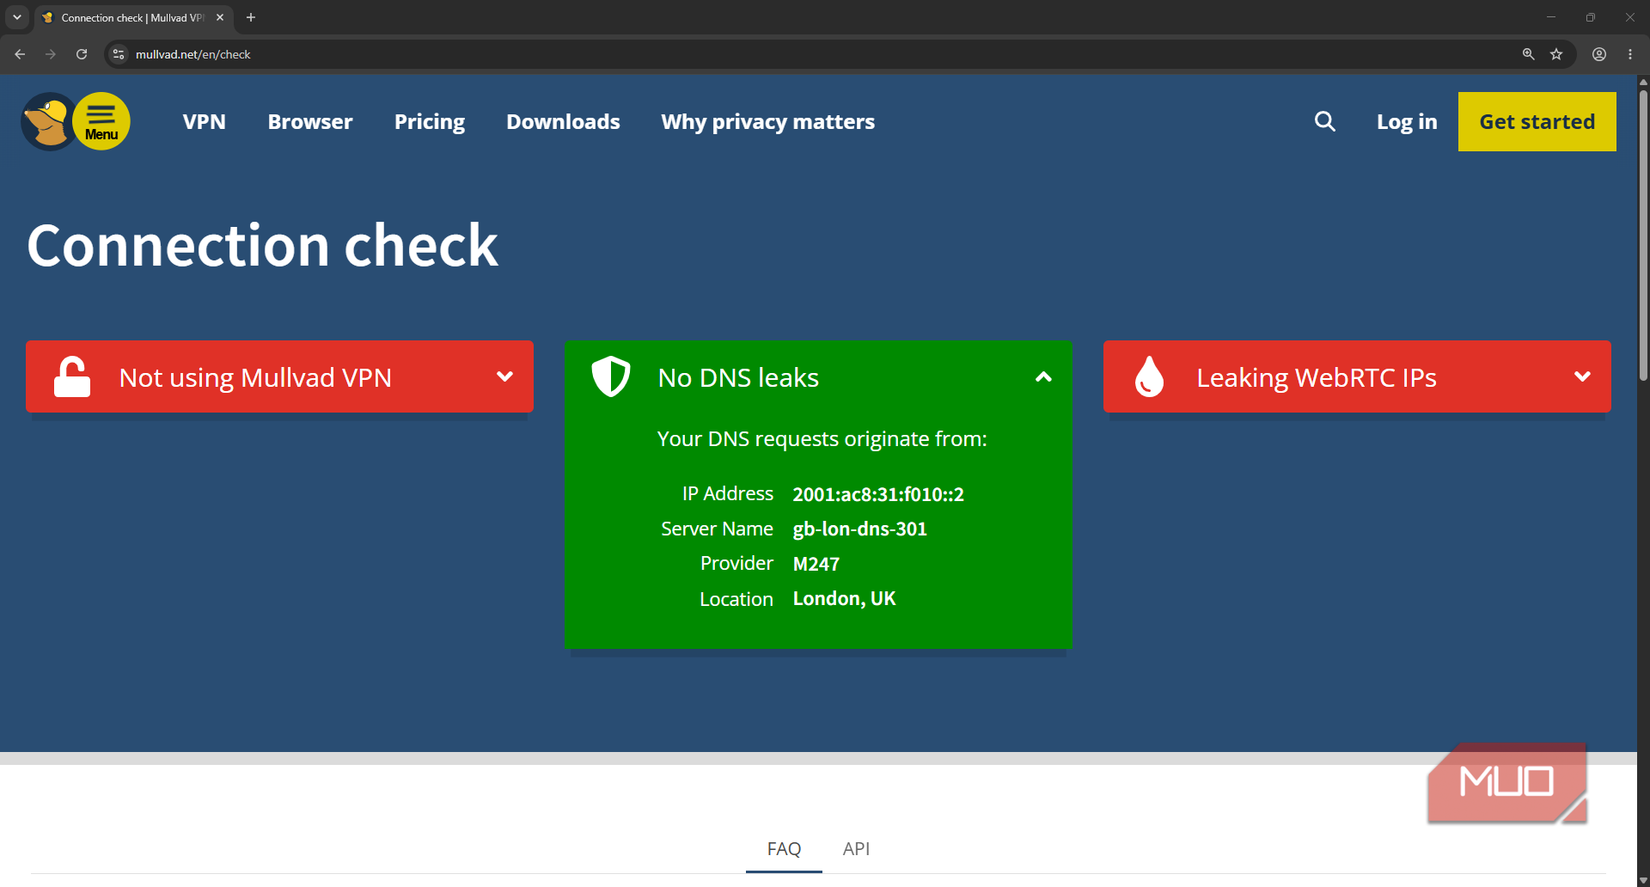
Task: Open the browser profile icon
Action: (1599, 54)
